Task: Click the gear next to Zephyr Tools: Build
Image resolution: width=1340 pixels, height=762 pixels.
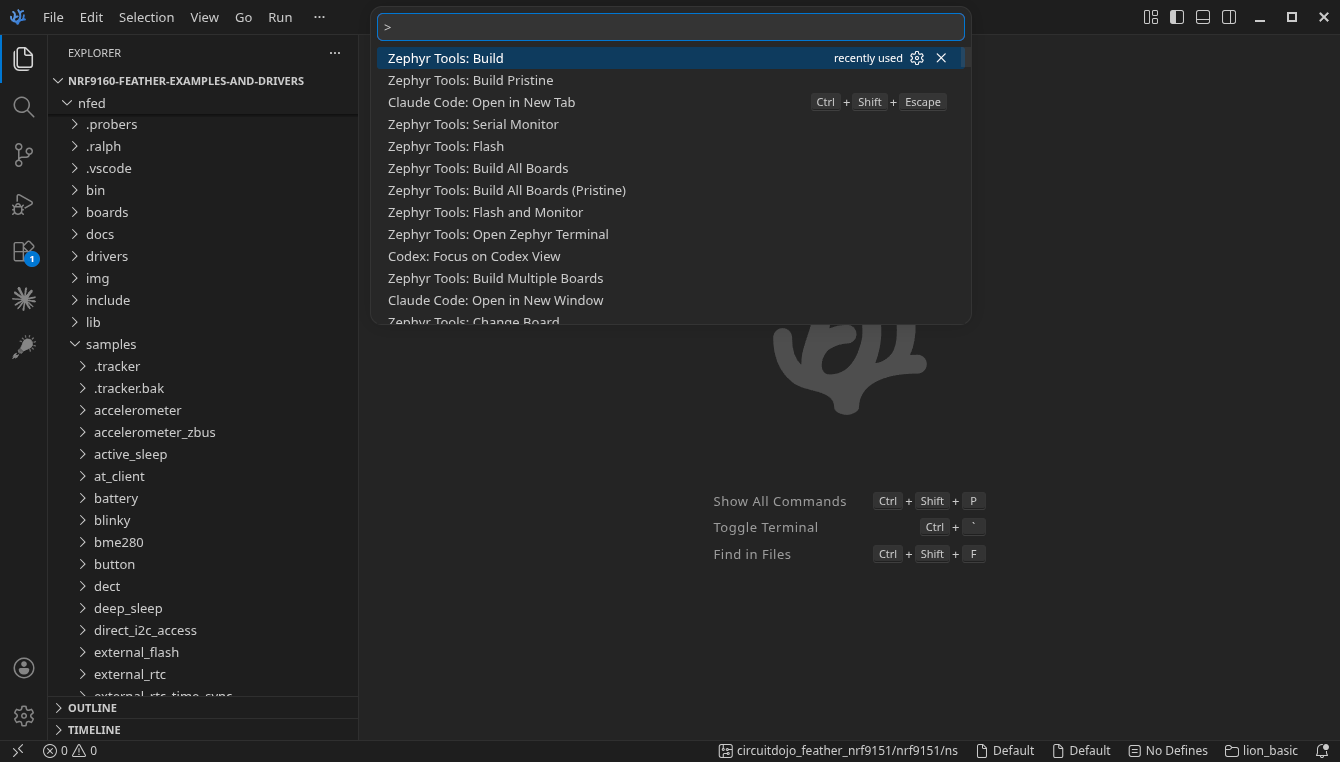Action: click(x=917, y=58)
